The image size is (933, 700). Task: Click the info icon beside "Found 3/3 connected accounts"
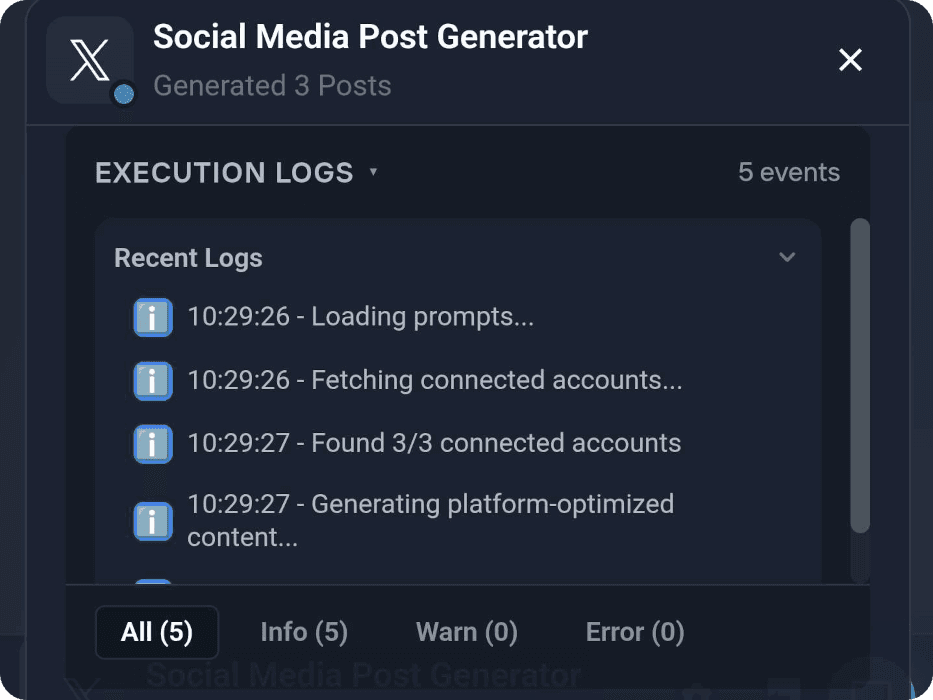[152, 443]
